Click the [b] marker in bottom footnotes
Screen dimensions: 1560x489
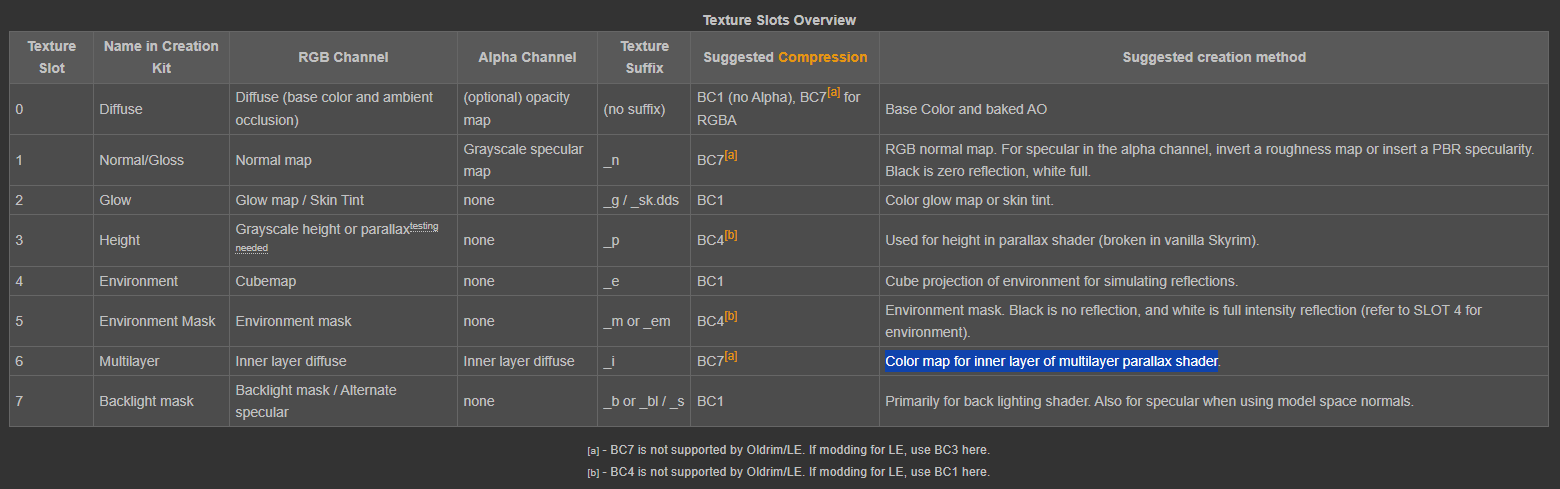593,472
